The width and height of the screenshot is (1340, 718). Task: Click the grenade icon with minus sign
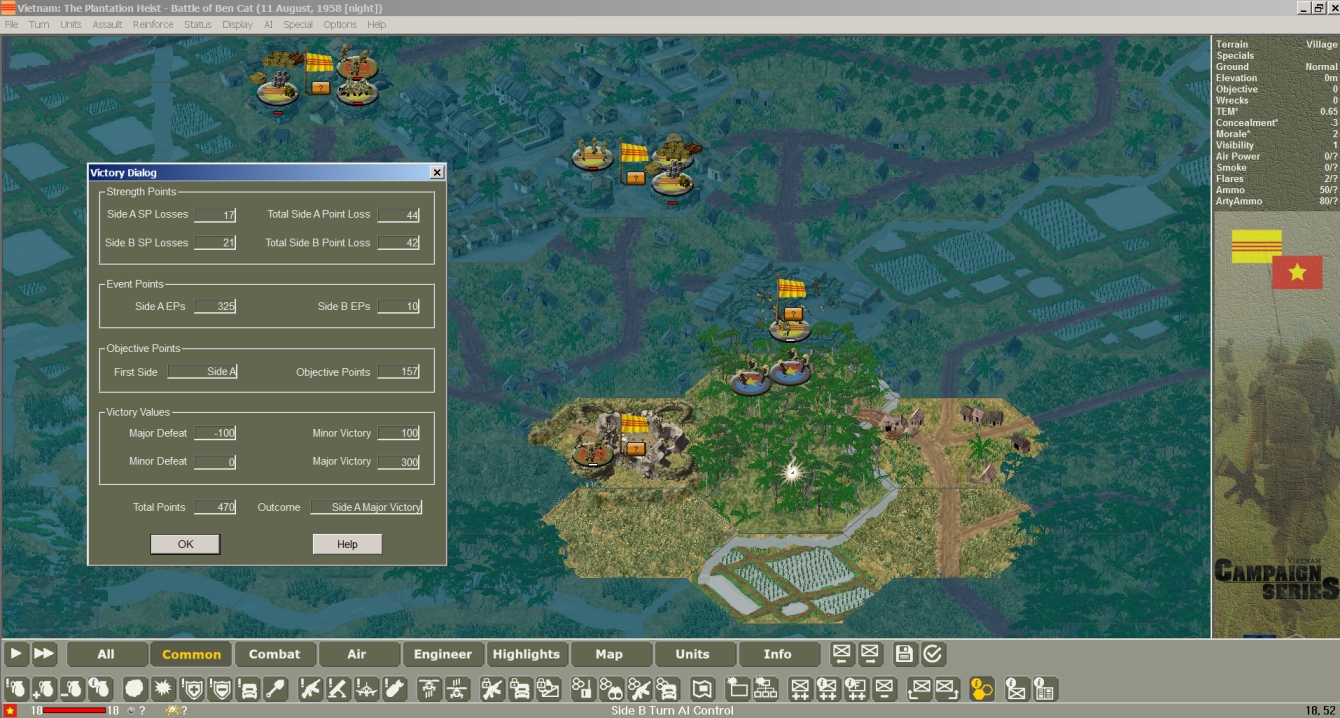[72, 689]
